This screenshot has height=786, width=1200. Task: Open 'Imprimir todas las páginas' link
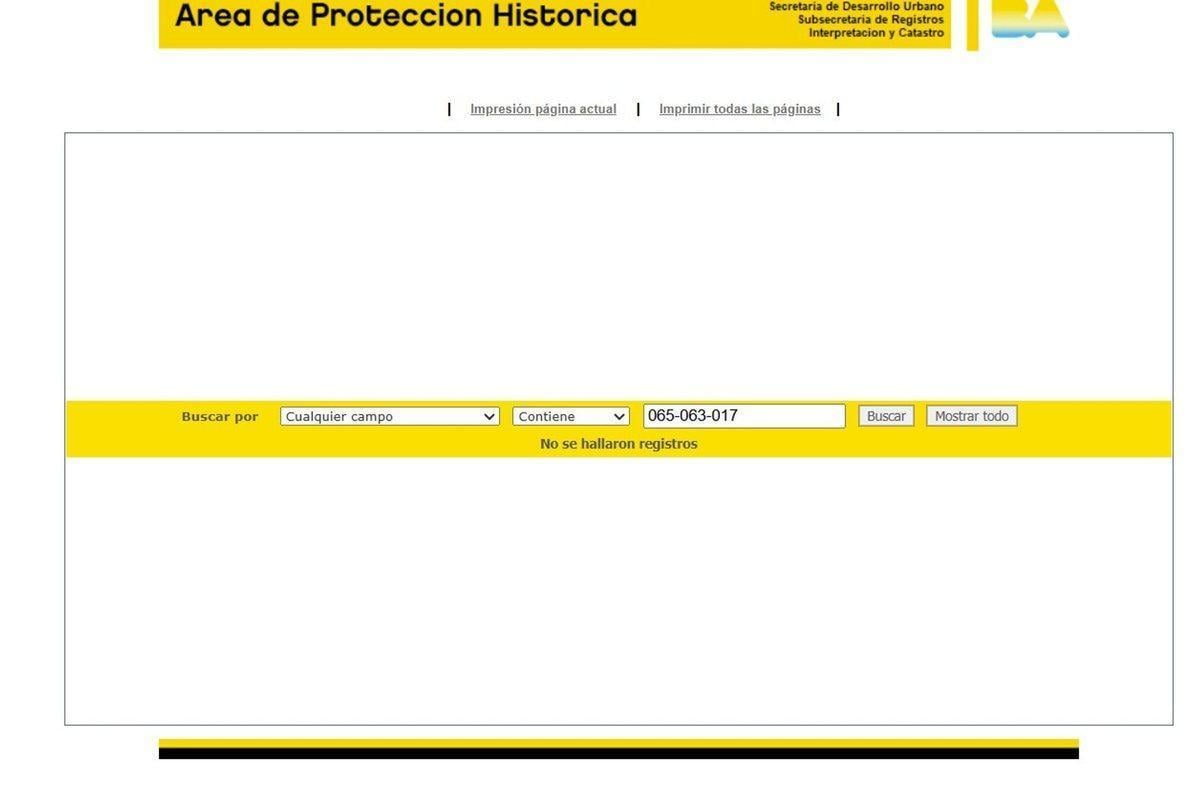(740, 109)
